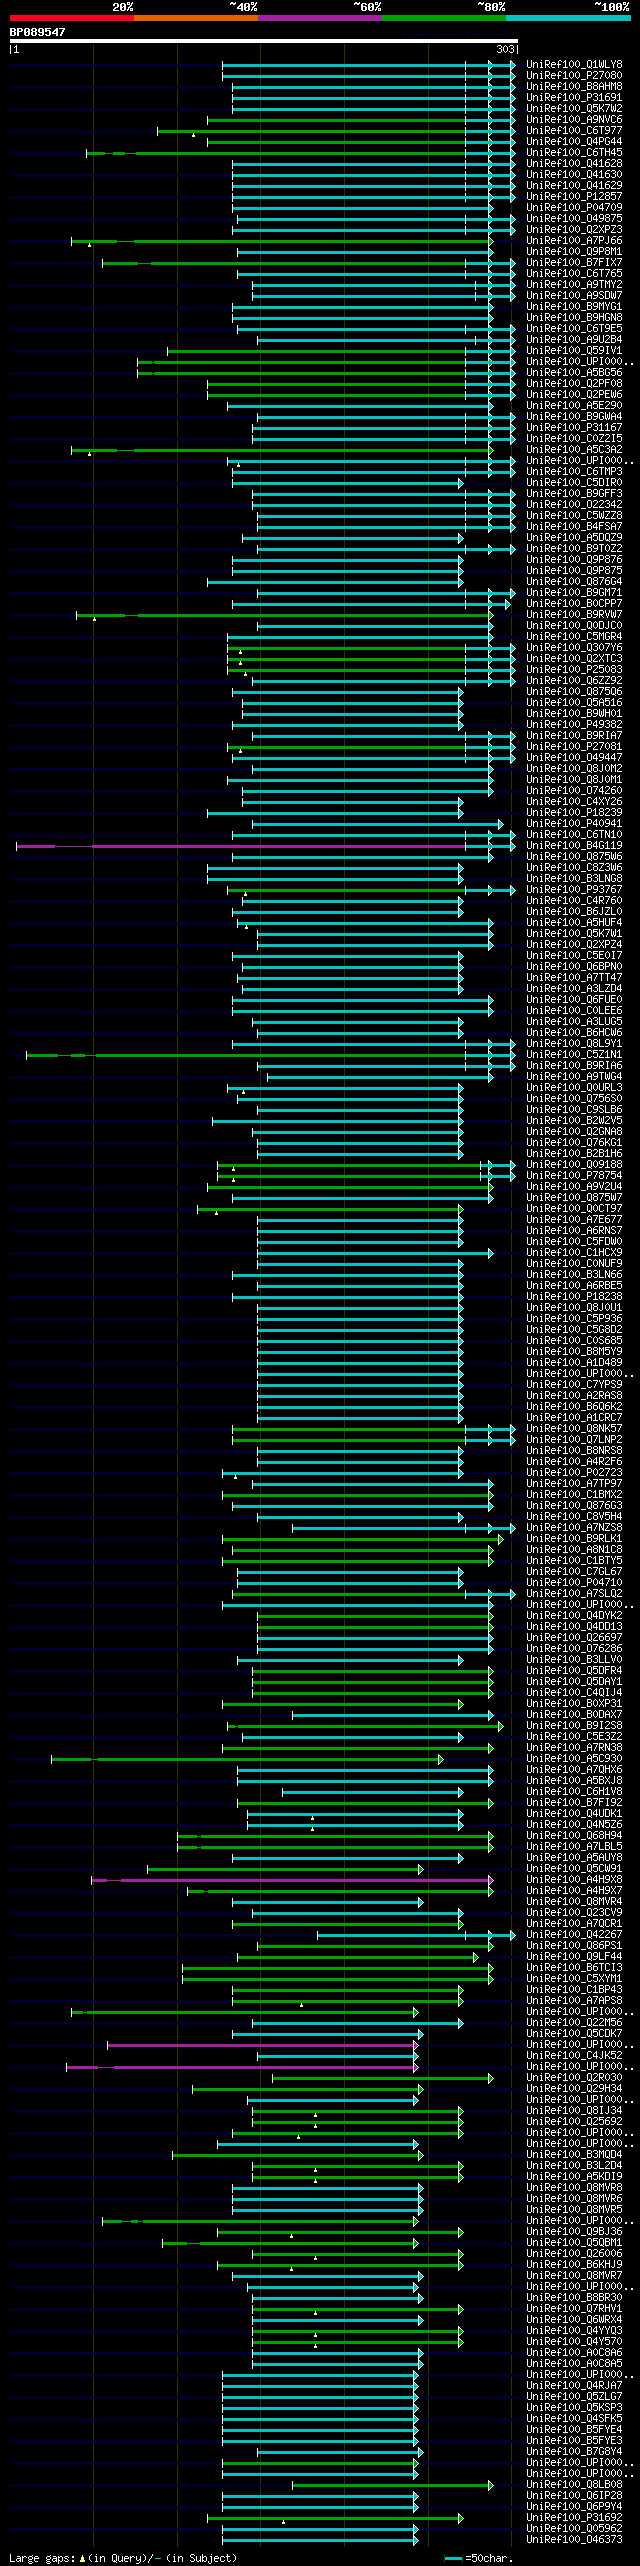Select the query name BP089547
The height and width of the screenshot is (2566, 640).
click(x=37, y=32)
